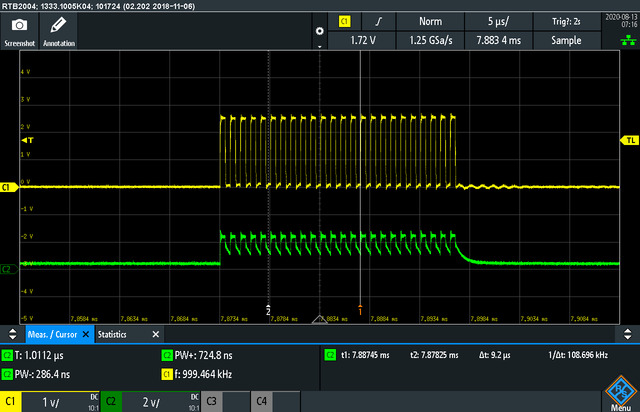Viewport: 640px width, 412px height.
Task: Close the Statistics tab
Action: [156, 334]
